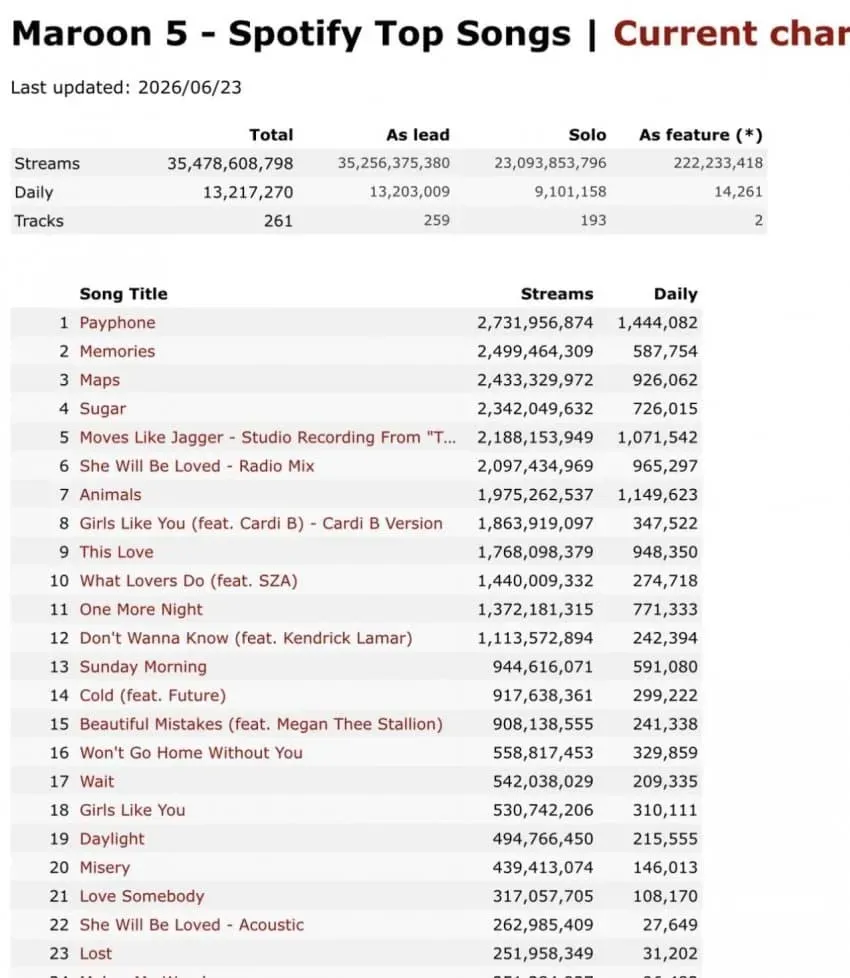The width and height of the screenshot is (850, 978).
Task: Open the Daylight song link
Action: 112,839
